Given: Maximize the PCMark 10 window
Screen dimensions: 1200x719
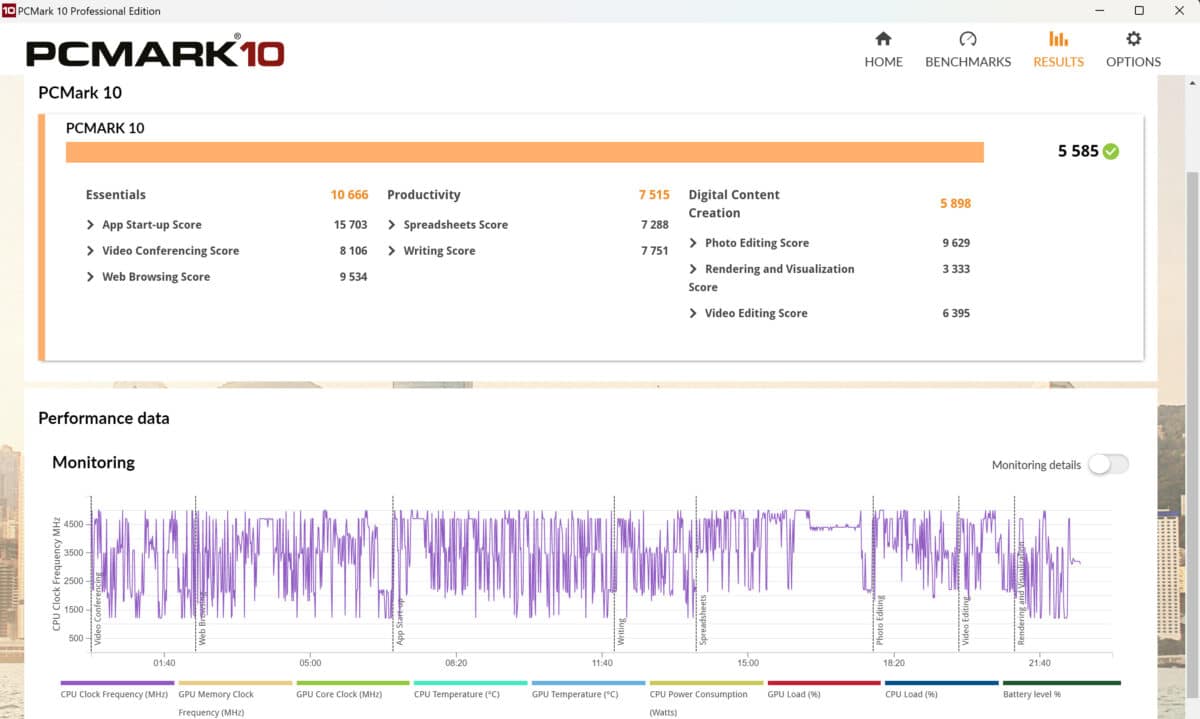Looking at the screenshot, I should tap(1139, 11).
